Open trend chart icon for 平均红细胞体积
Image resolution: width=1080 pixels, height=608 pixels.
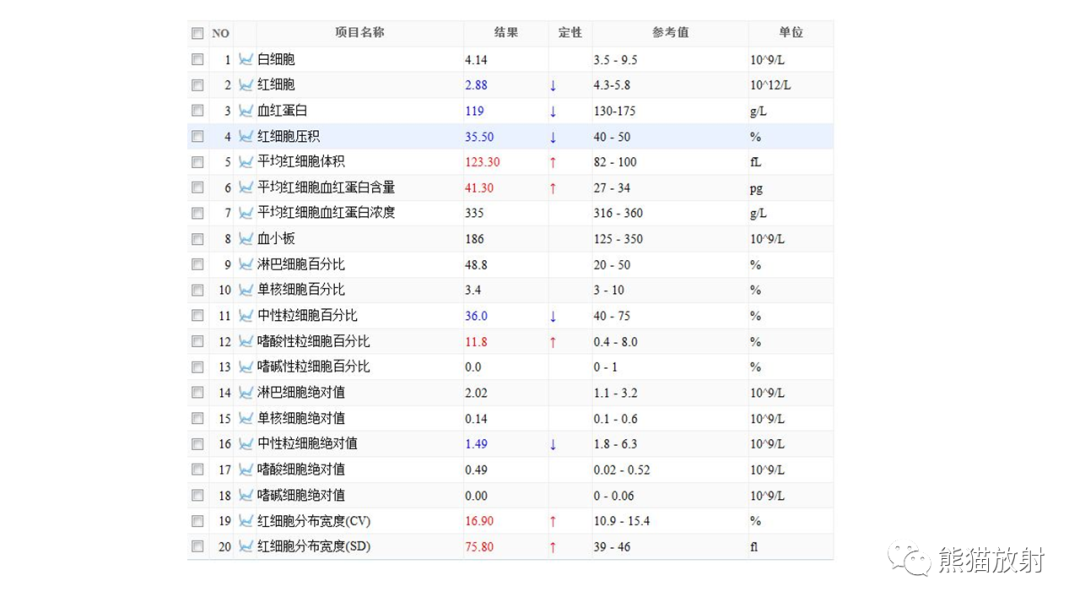coord(245,162)
